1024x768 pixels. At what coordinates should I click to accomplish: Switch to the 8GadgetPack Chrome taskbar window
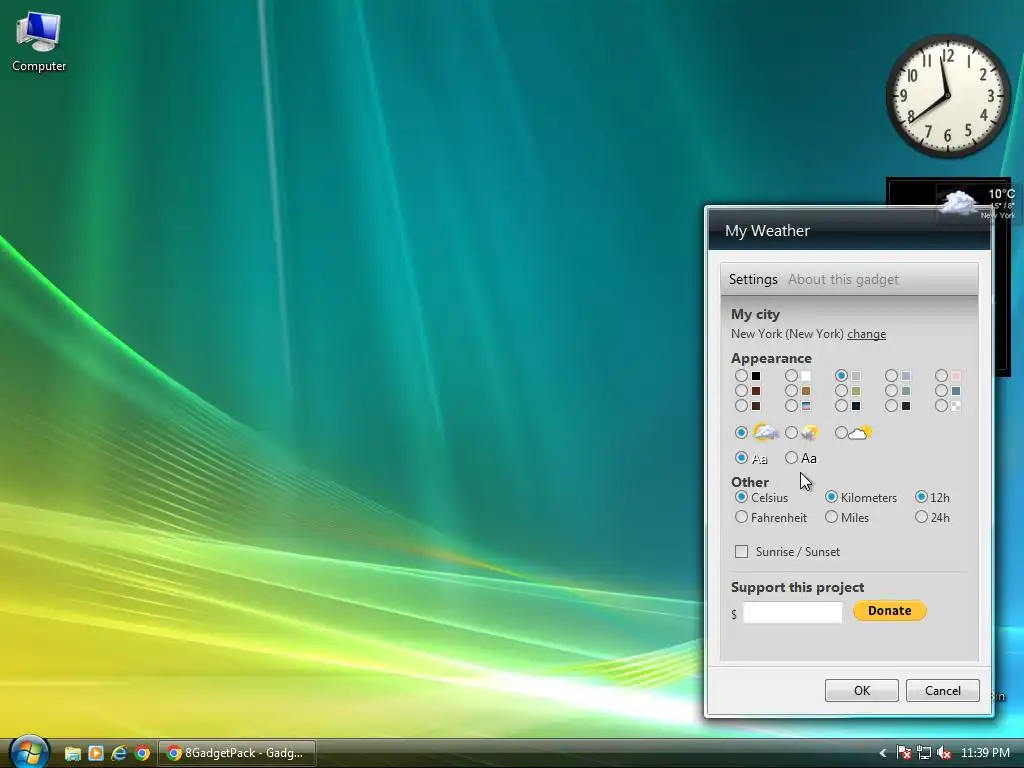(x=237, y=753)
